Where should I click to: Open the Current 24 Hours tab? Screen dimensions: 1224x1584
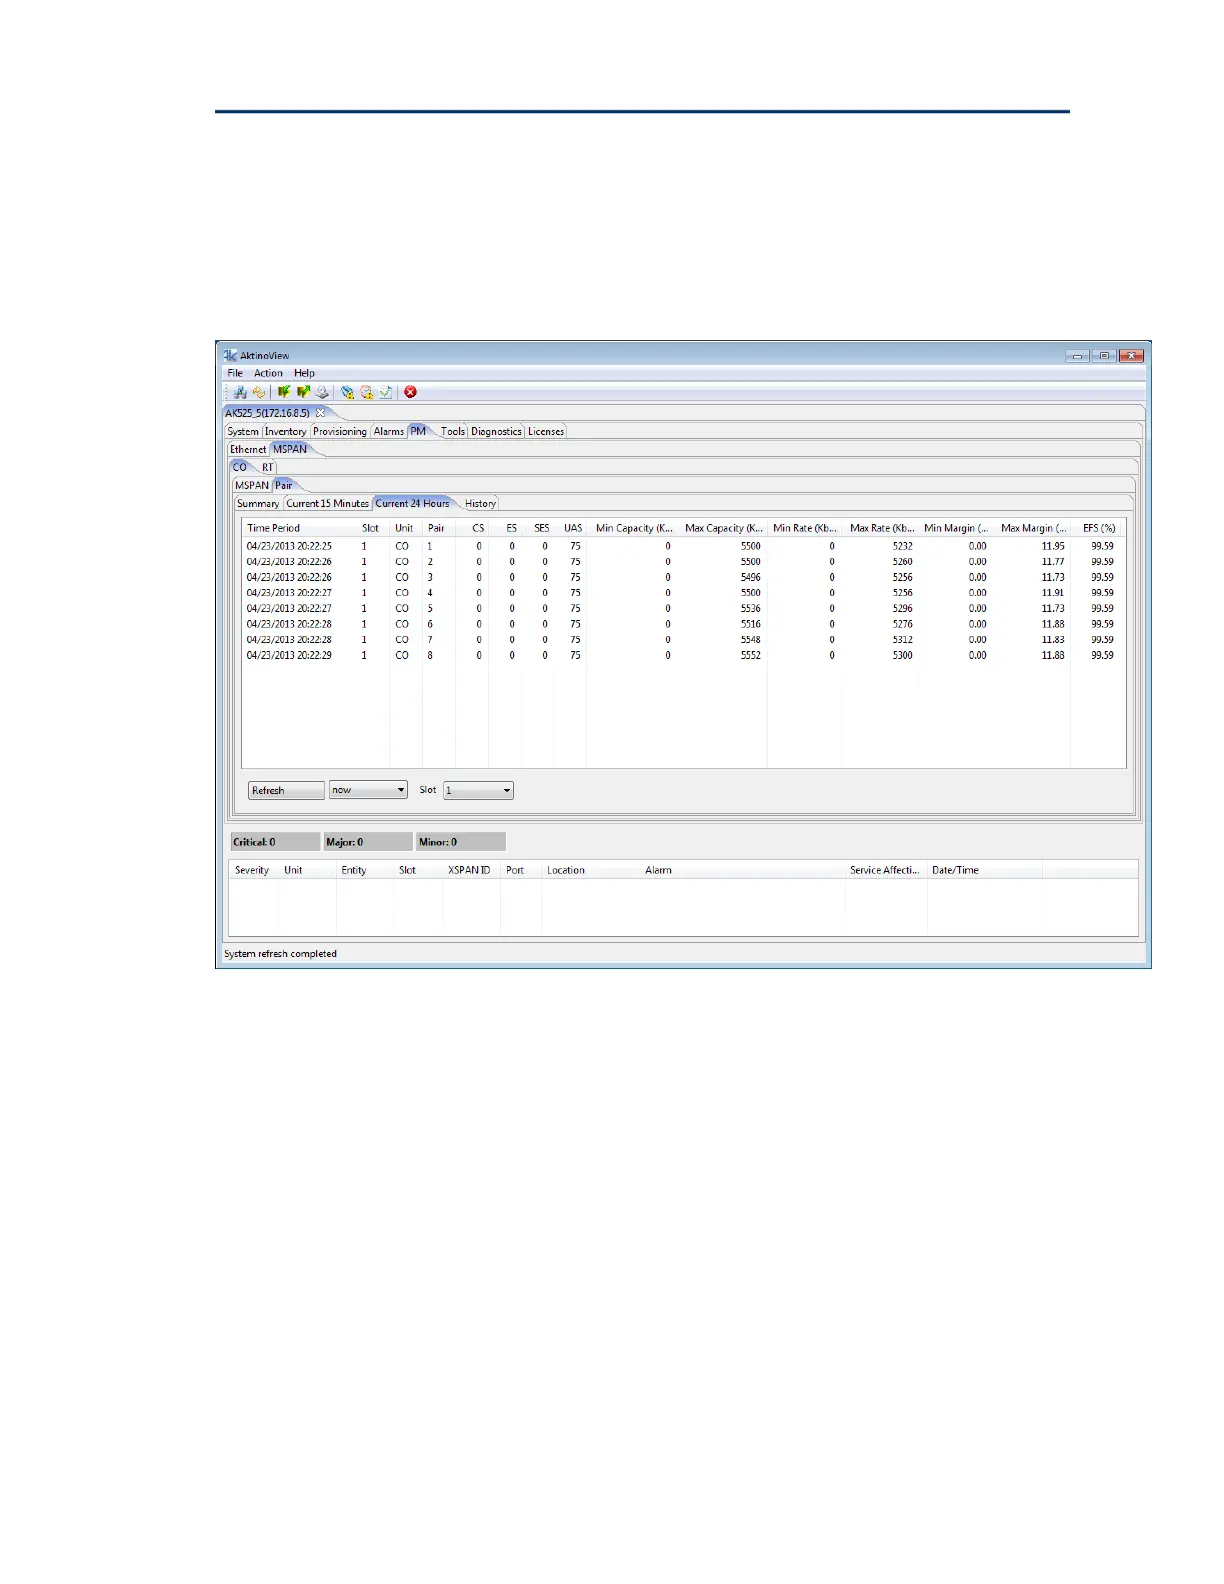pos(413,503)
